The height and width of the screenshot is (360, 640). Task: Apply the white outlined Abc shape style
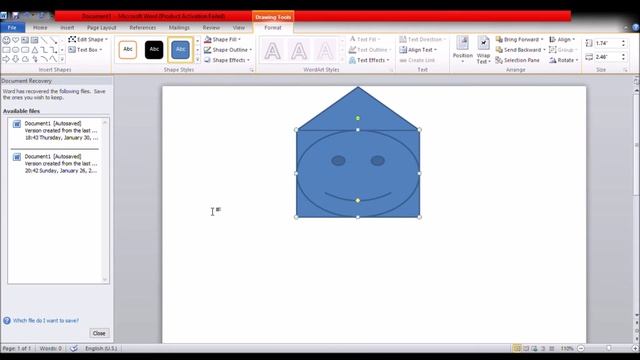tap(128, 49)
